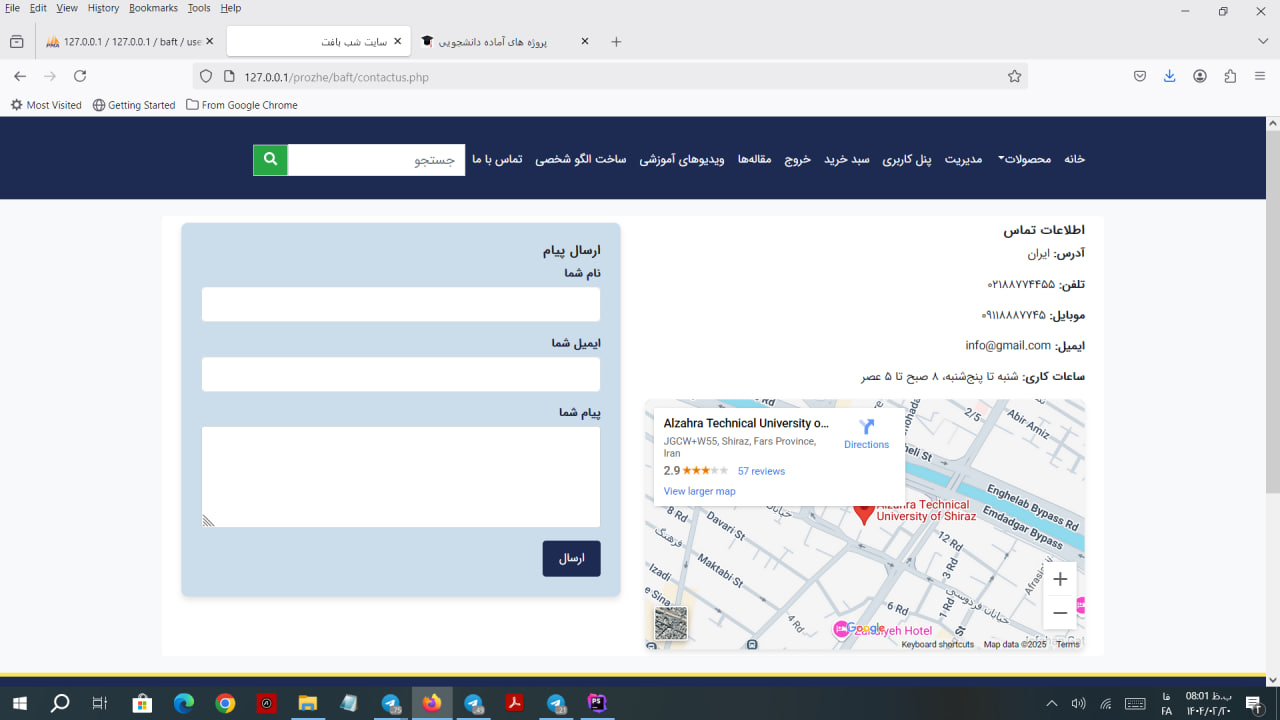The width and height of the screenshot is (1280, 720).
Task: Open the Tools menu
Action: 199,8
